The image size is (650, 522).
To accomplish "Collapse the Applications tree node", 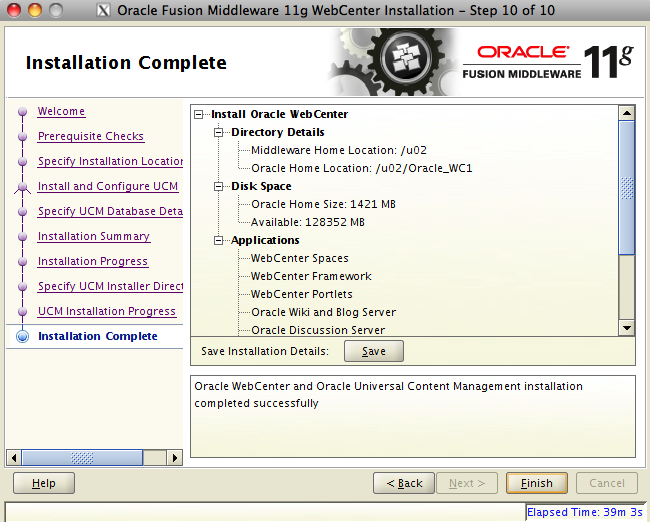I will tap(220, 240).
